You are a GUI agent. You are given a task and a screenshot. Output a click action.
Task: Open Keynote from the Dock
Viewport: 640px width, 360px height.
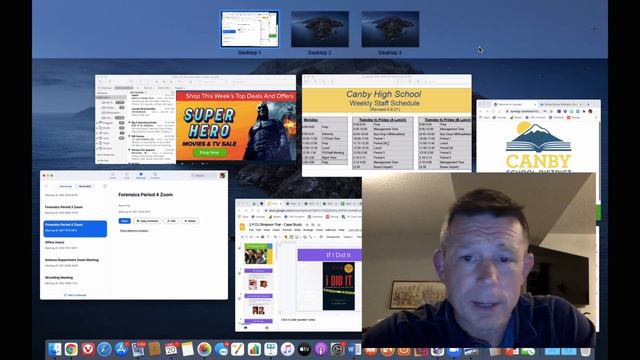pyautogui.click(x=271, y=349)
